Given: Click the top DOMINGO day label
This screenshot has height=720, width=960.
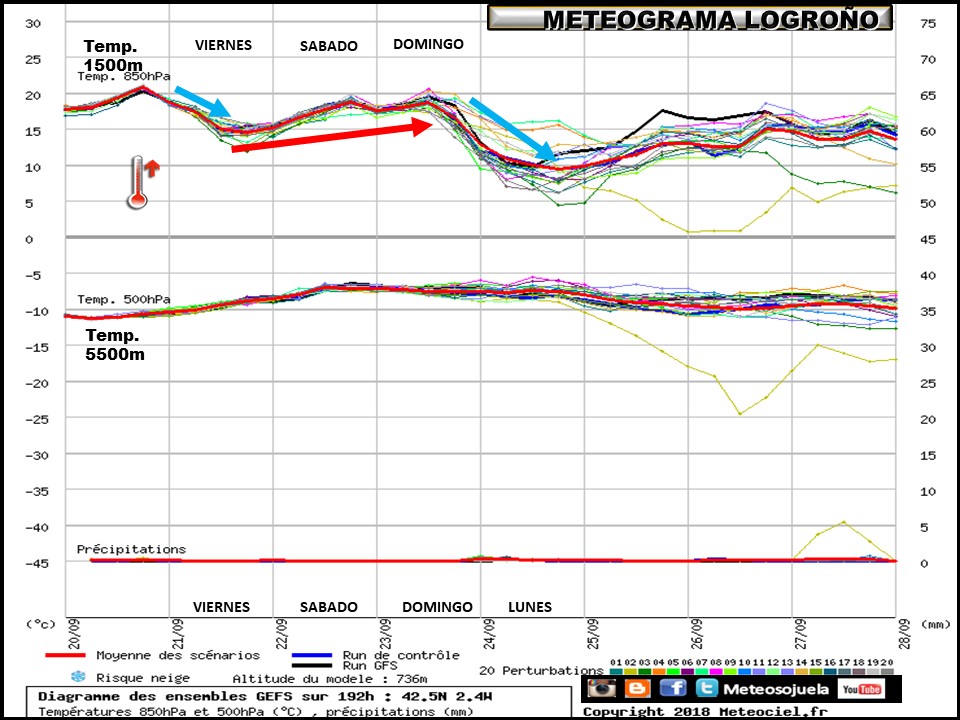Looking at the screenshot, I should pos(429,44).
